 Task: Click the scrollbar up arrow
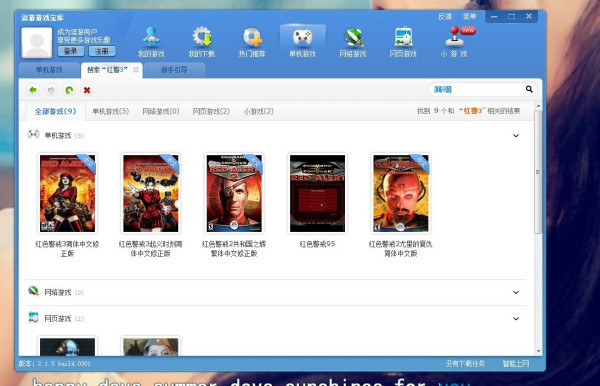(538, 106)
